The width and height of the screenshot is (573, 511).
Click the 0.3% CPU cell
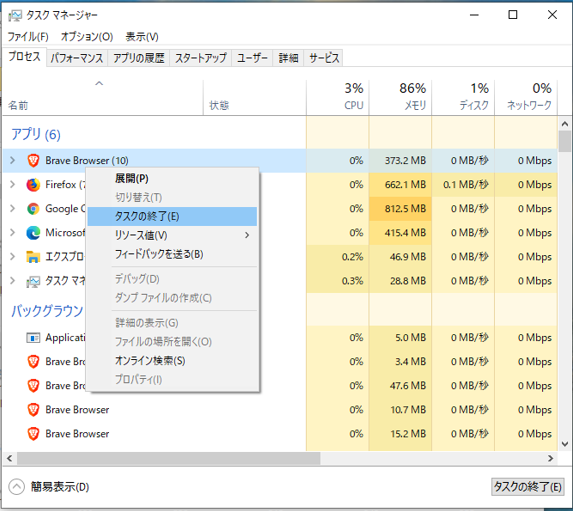pyautogui.click(x=338, y=281)
